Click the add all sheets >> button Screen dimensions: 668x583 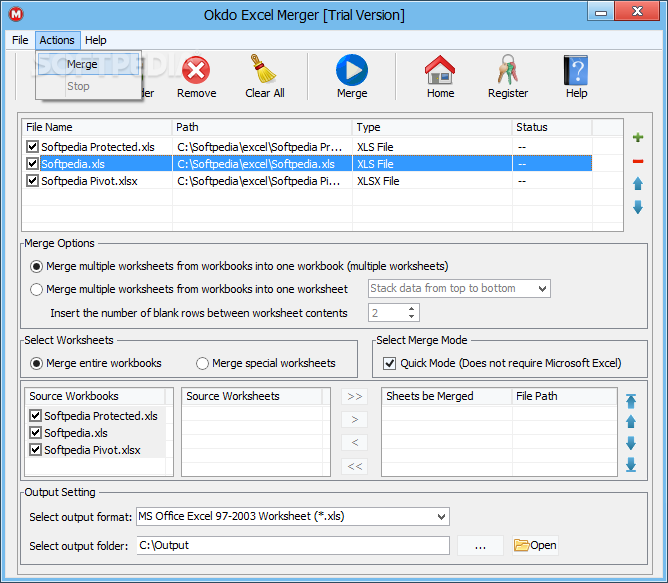(354, 396)
